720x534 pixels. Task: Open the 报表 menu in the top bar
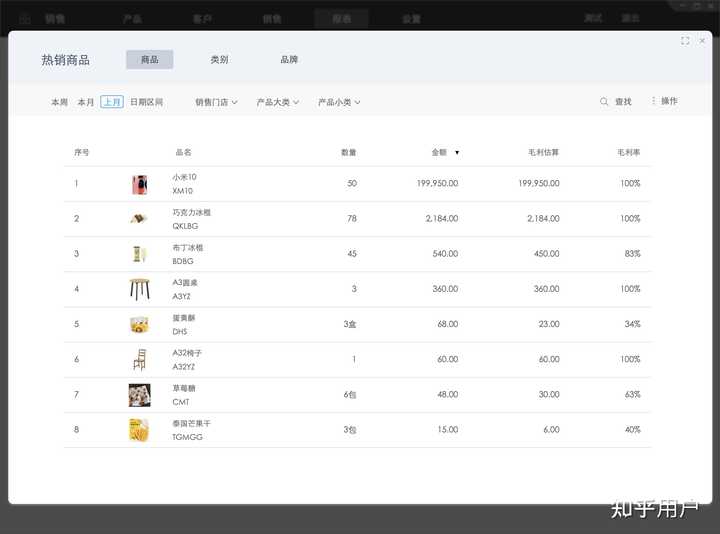click(342, 19)
